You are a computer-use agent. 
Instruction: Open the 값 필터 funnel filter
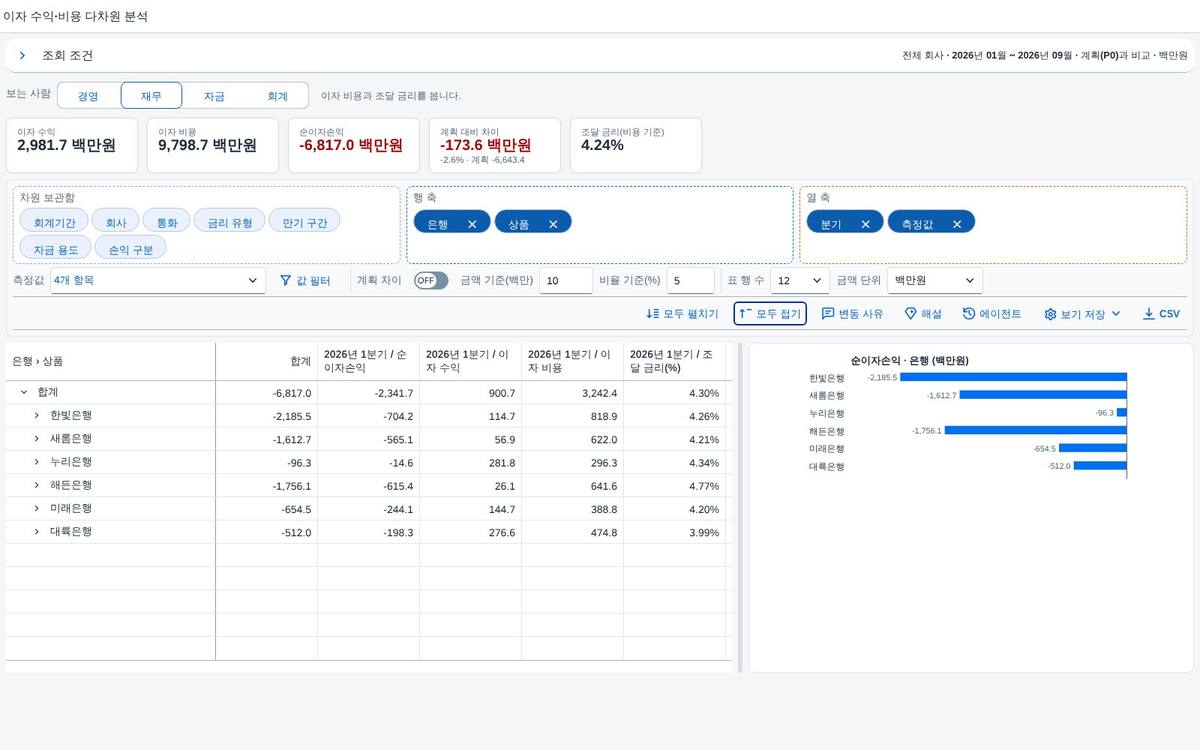305,281
